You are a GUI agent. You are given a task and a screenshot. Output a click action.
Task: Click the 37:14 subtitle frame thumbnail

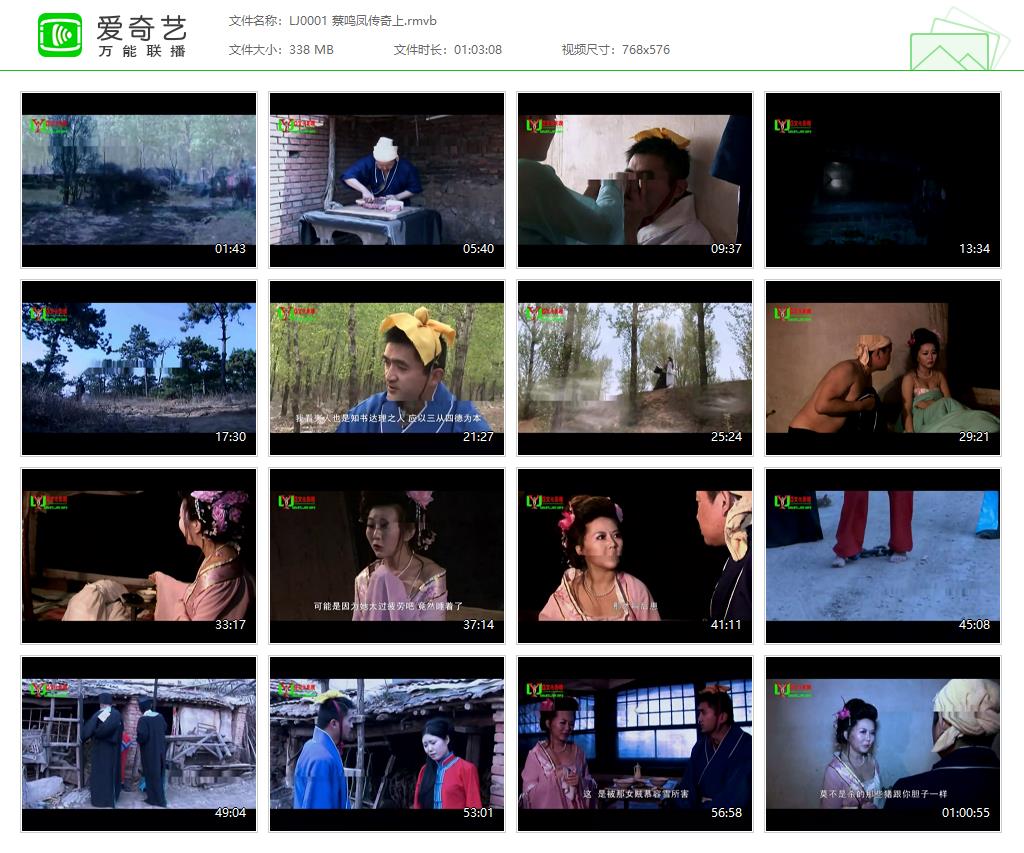click(x=387, y=556)
